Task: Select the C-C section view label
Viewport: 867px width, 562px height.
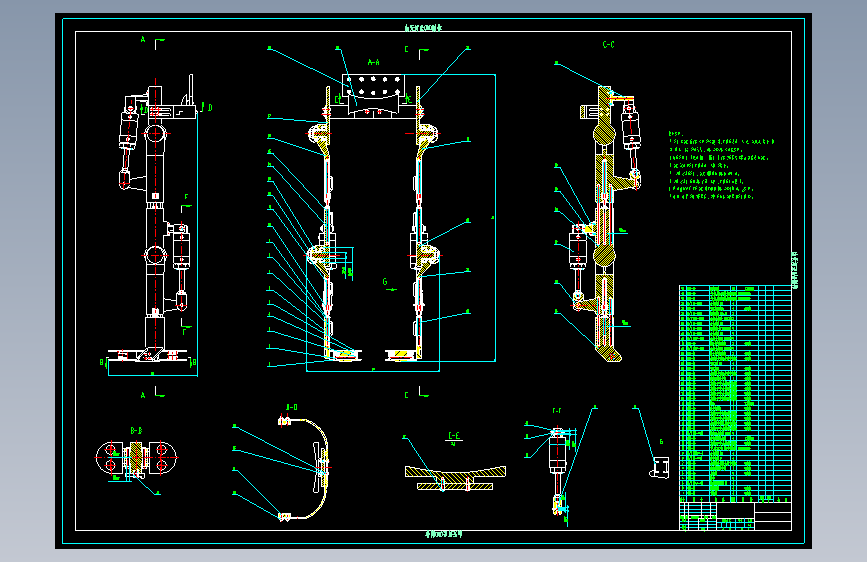Action: (x=608, y=44)
